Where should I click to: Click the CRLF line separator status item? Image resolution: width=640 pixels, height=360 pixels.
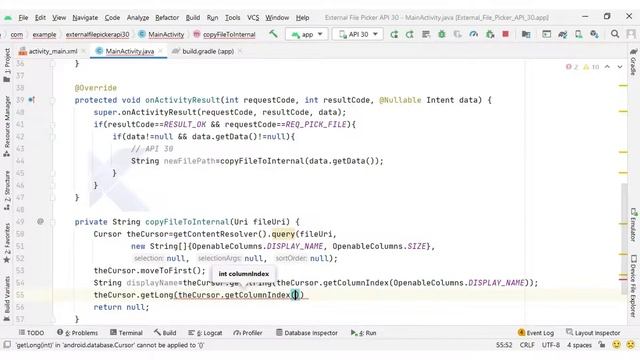point(527,345)
